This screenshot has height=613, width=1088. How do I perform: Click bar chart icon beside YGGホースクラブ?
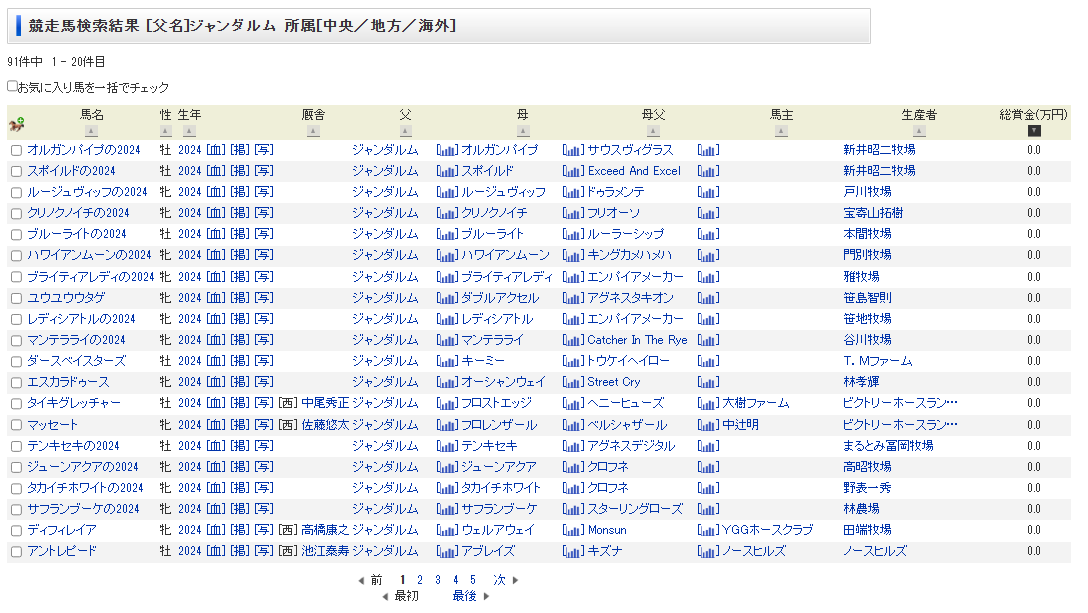coord(708,530)
